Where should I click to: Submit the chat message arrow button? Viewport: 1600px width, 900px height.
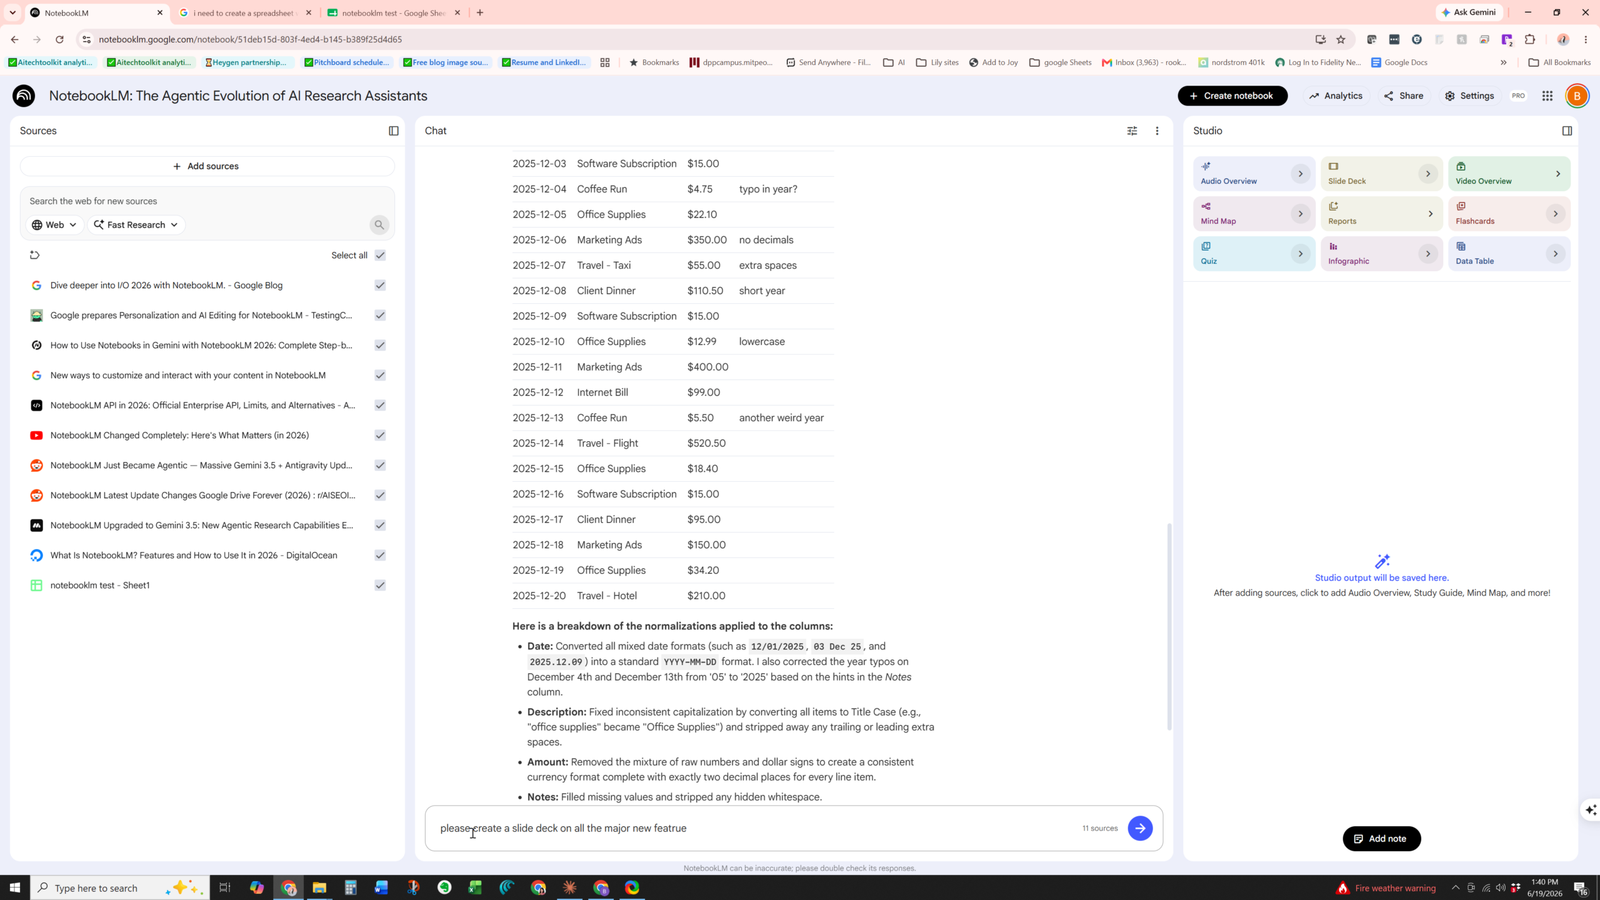pos(1140,828)
